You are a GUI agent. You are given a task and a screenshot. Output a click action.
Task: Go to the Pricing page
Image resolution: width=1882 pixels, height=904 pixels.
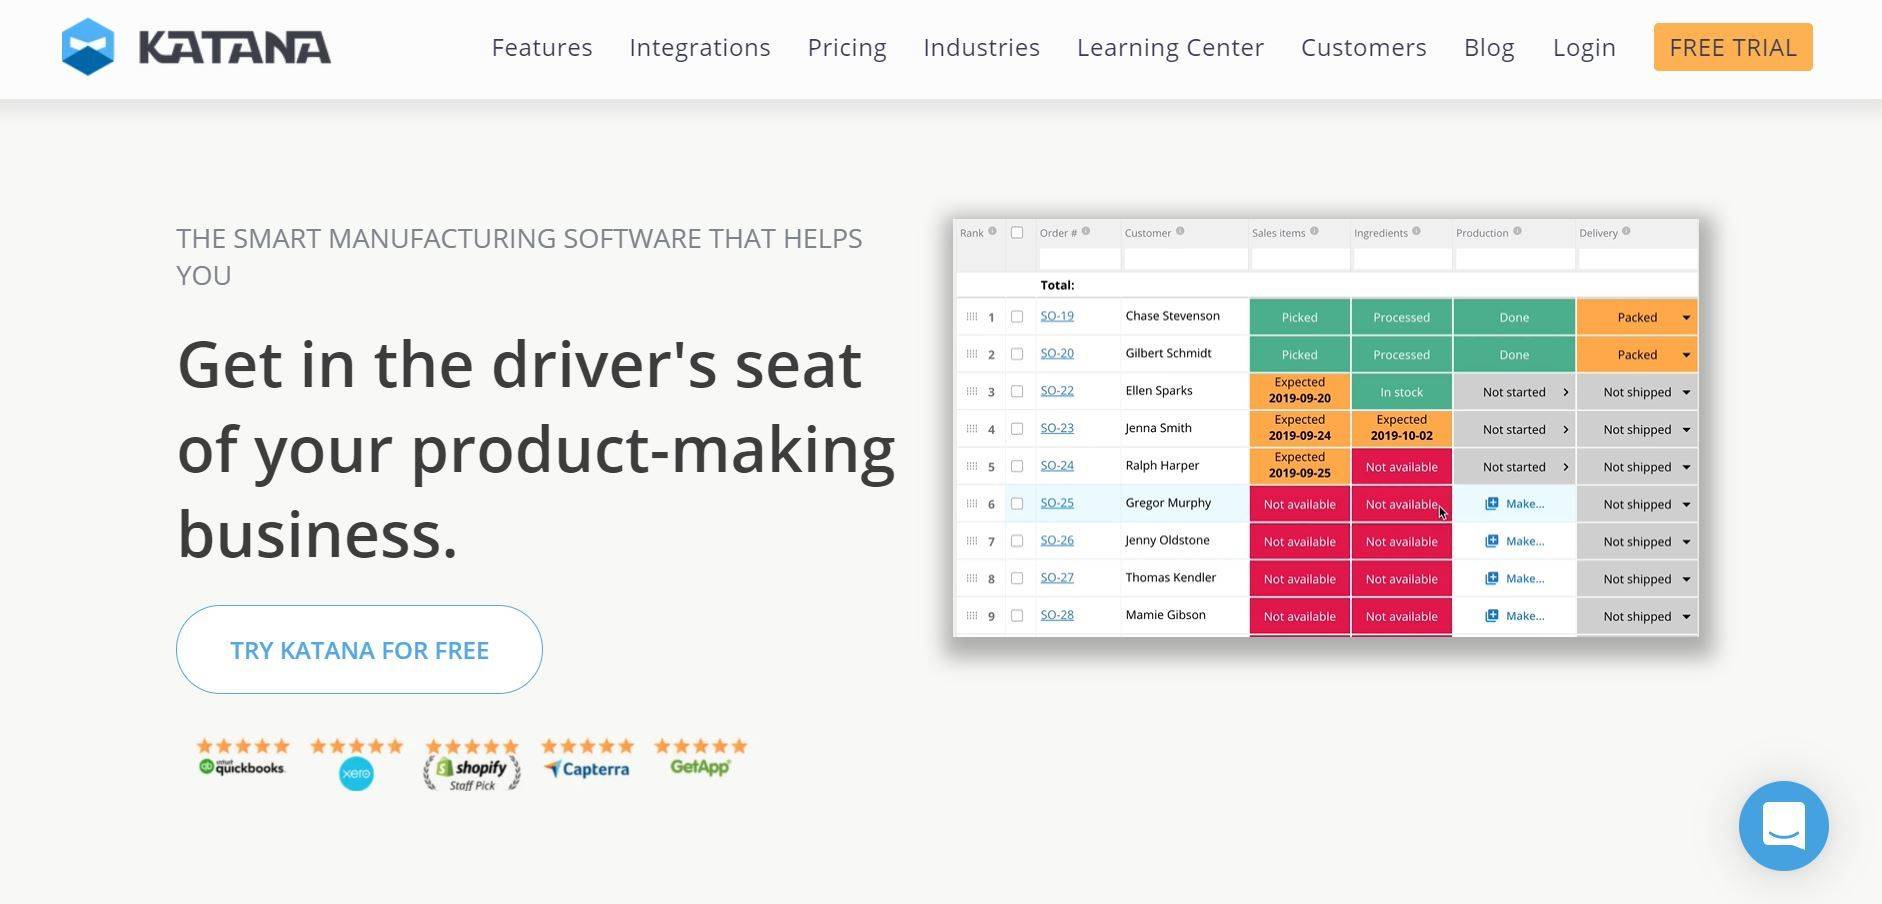(x=847, y=48)
